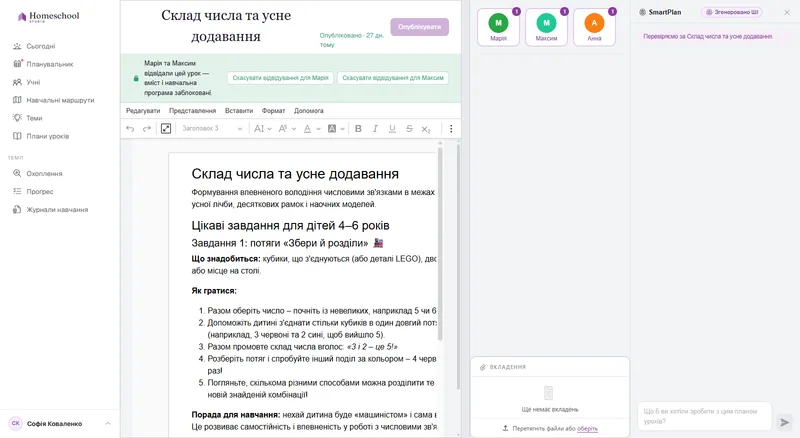
Task: Click heading Завдання 1: потяги «Збери й розділи»
Action: coord(287,243)
